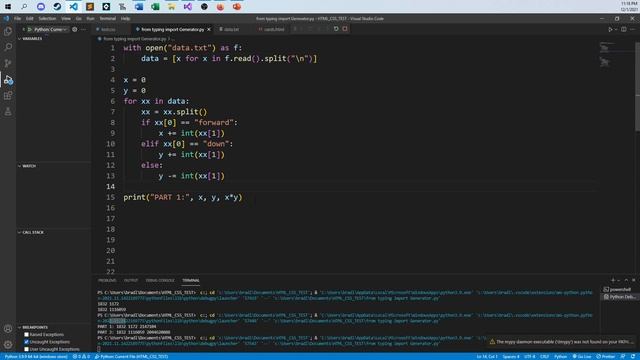Open the feedback icon in status bar
The width and height of the screenshot is (640, 360).
coord(623,356)
